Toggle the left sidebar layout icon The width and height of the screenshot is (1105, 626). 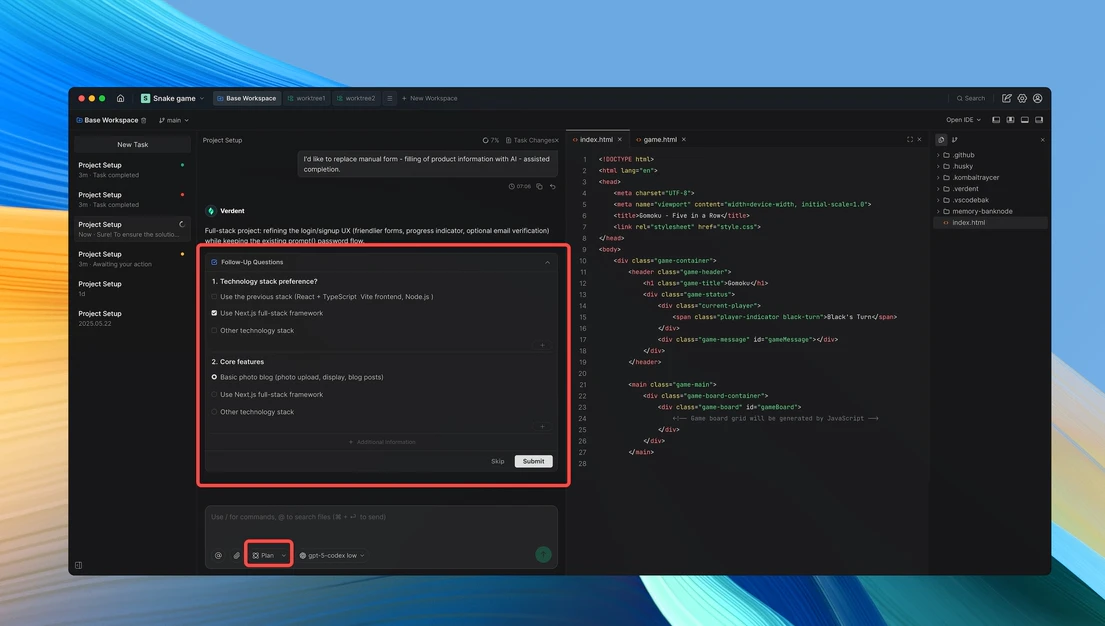pyautogui.click(x=996, y=120)
